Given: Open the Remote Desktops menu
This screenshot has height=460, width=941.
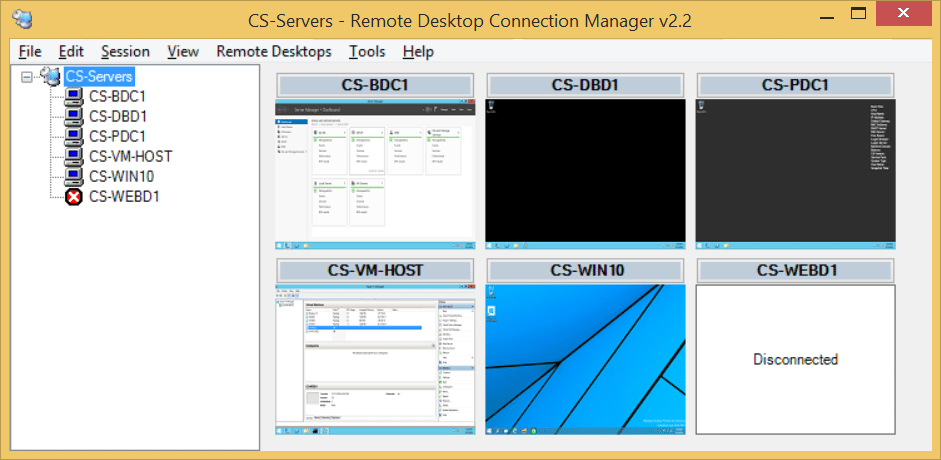Looking at the screenshot, I should [274, 52].
